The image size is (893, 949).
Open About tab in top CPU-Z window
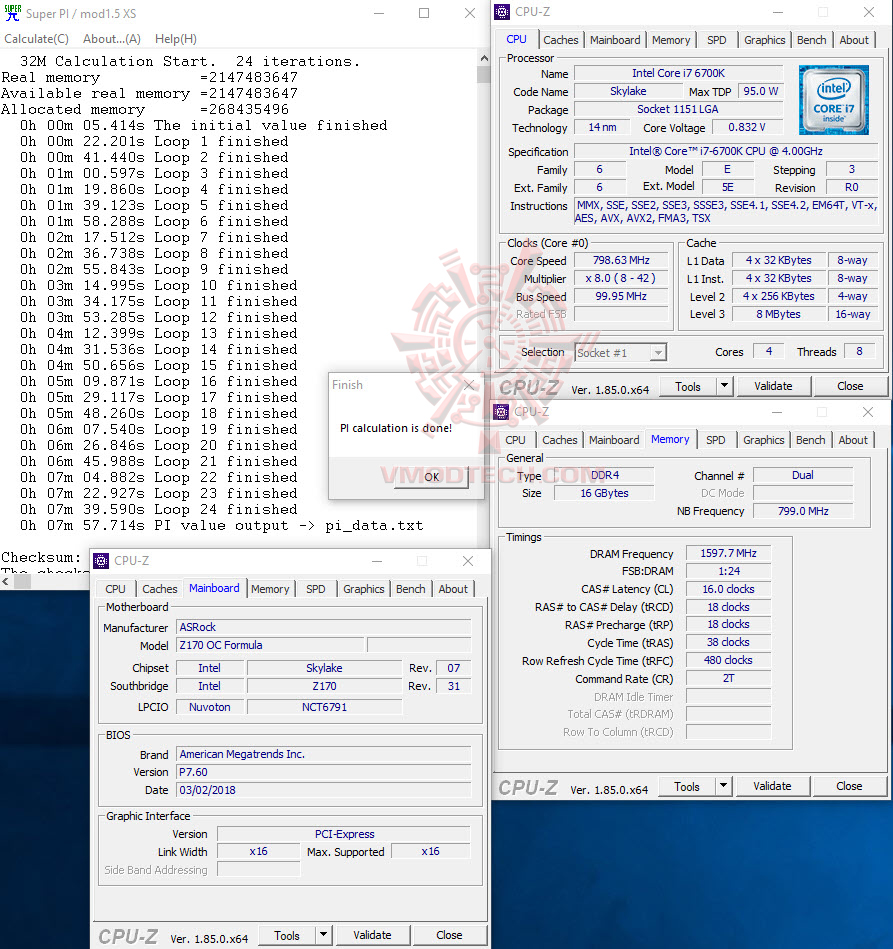tap(854, 40)
